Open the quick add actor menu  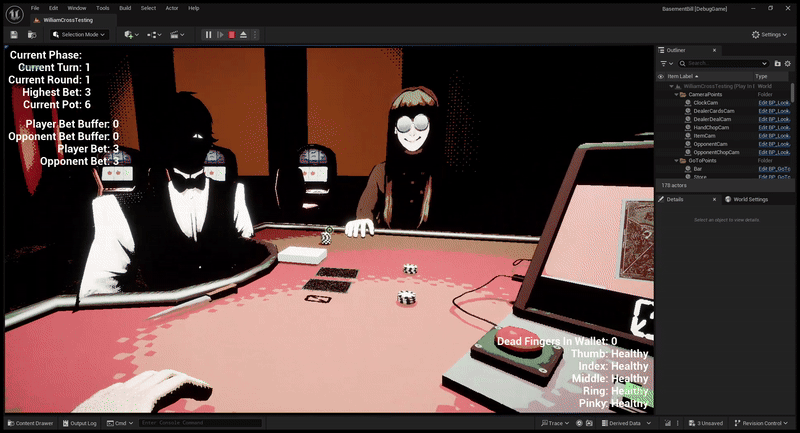131,35
